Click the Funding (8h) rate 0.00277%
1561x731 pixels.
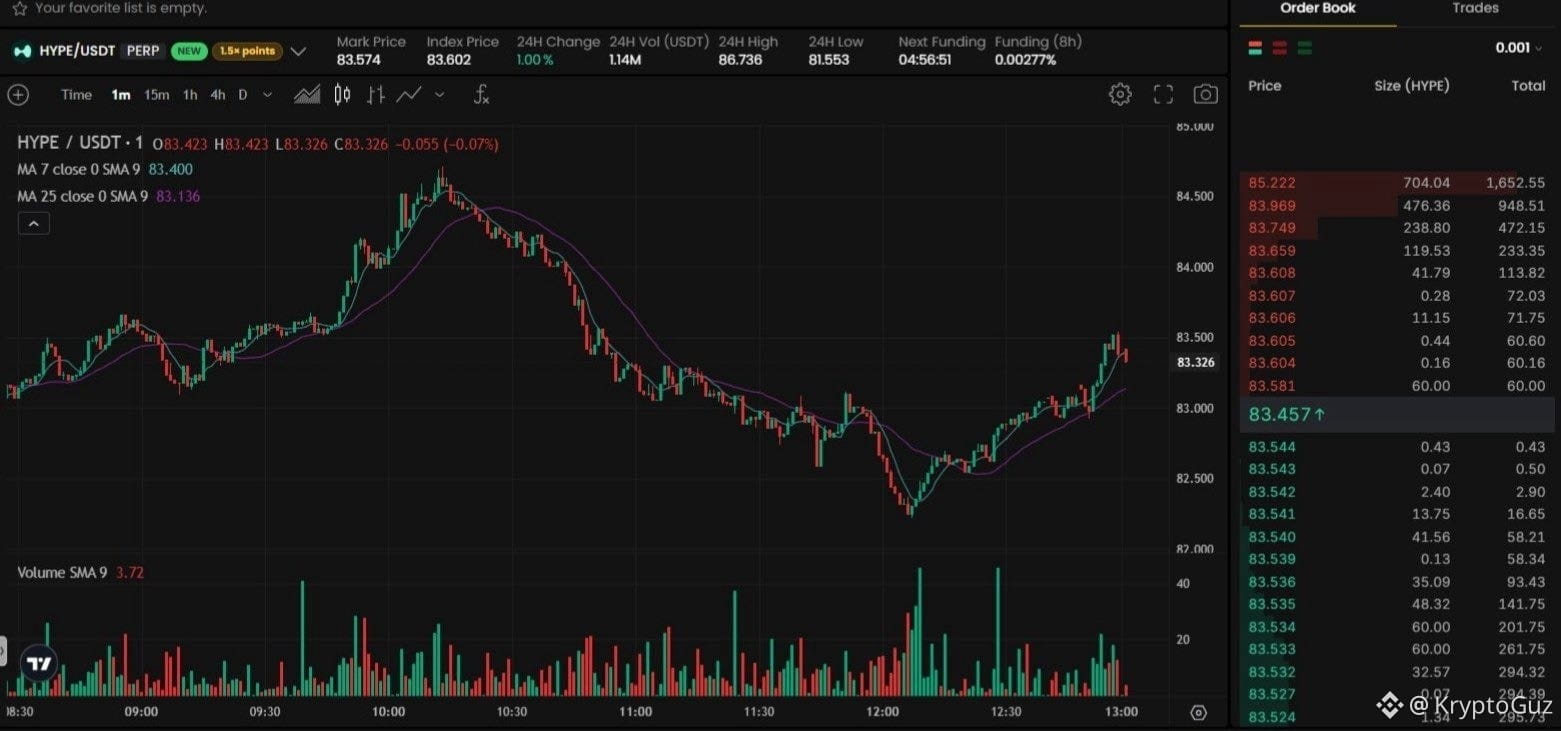(x=1025, y=60)
